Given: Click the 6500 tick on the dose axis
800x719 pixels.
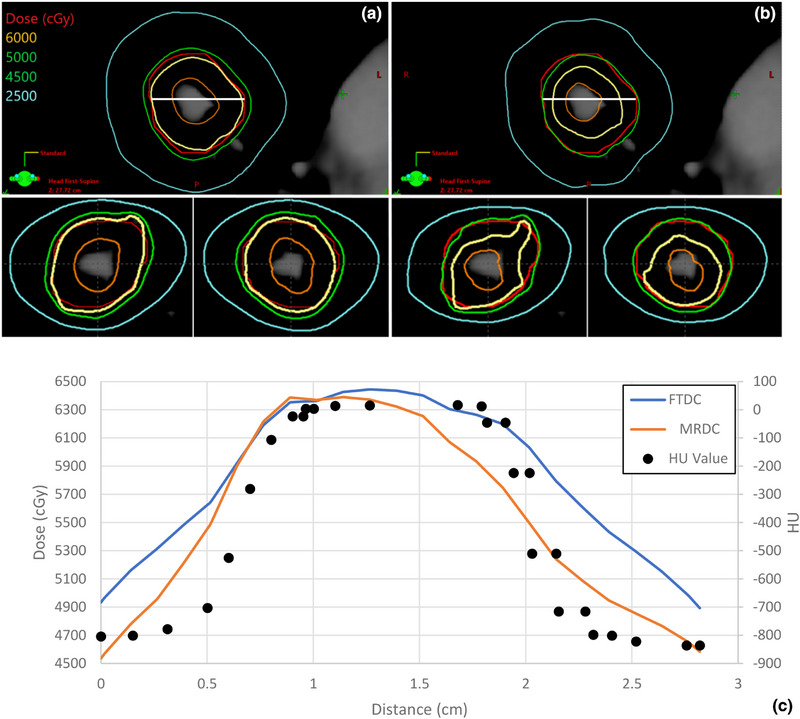Looking at the screenshot, I should (71, 382).
